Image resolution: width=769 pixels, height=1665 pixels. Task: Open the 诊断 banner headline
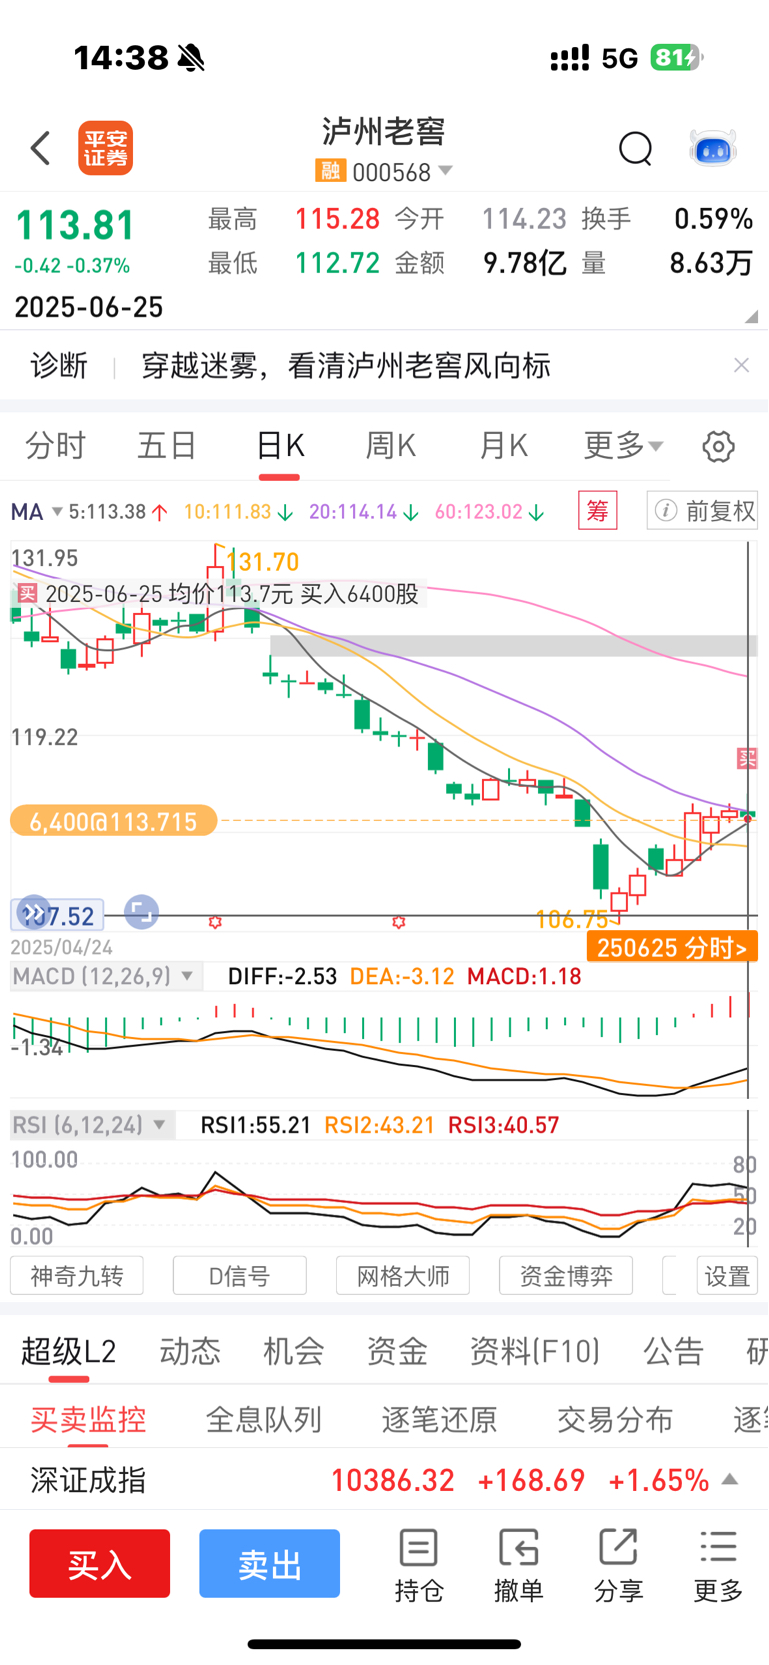[x=346, y=366]
